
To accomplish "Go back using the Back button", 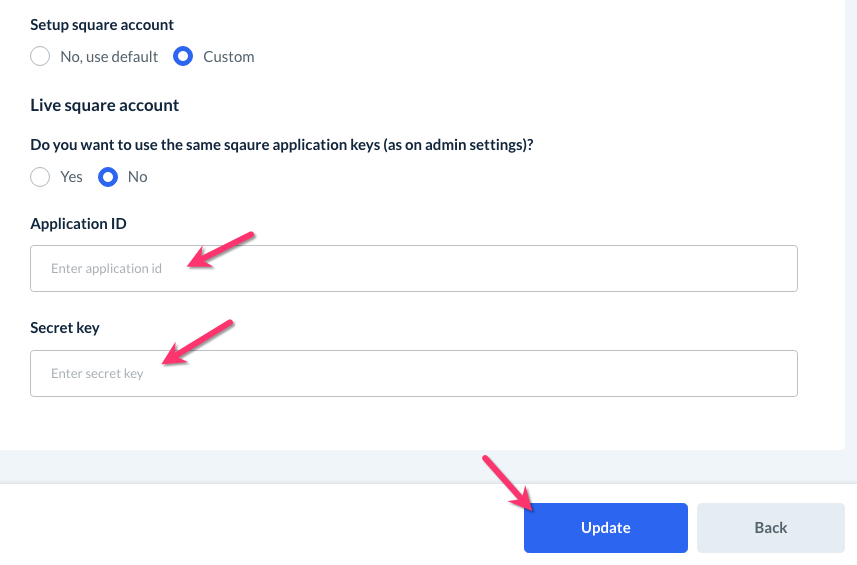I will [x=770, y=528].
